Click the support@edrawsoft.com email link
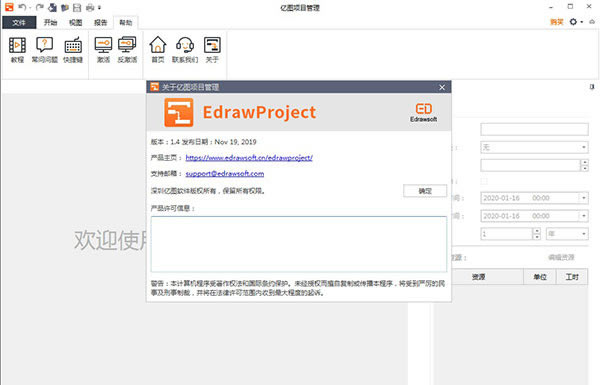 tap(225, 174)
